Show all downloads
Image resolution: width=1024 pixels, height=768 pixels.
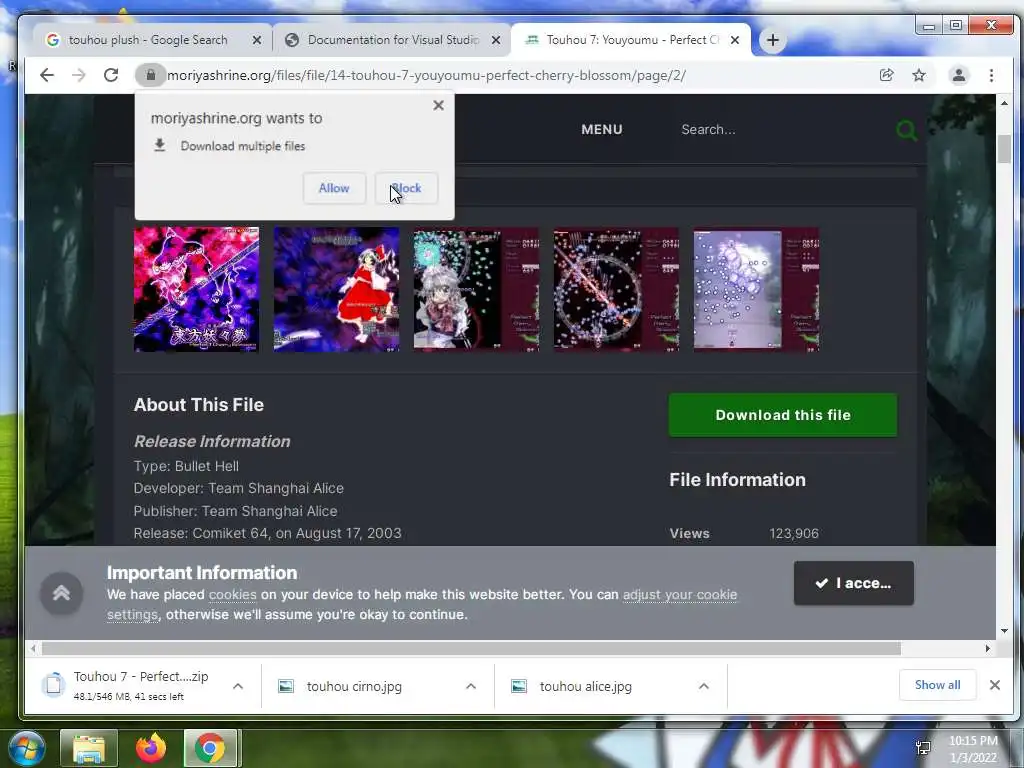pos(937,684)
